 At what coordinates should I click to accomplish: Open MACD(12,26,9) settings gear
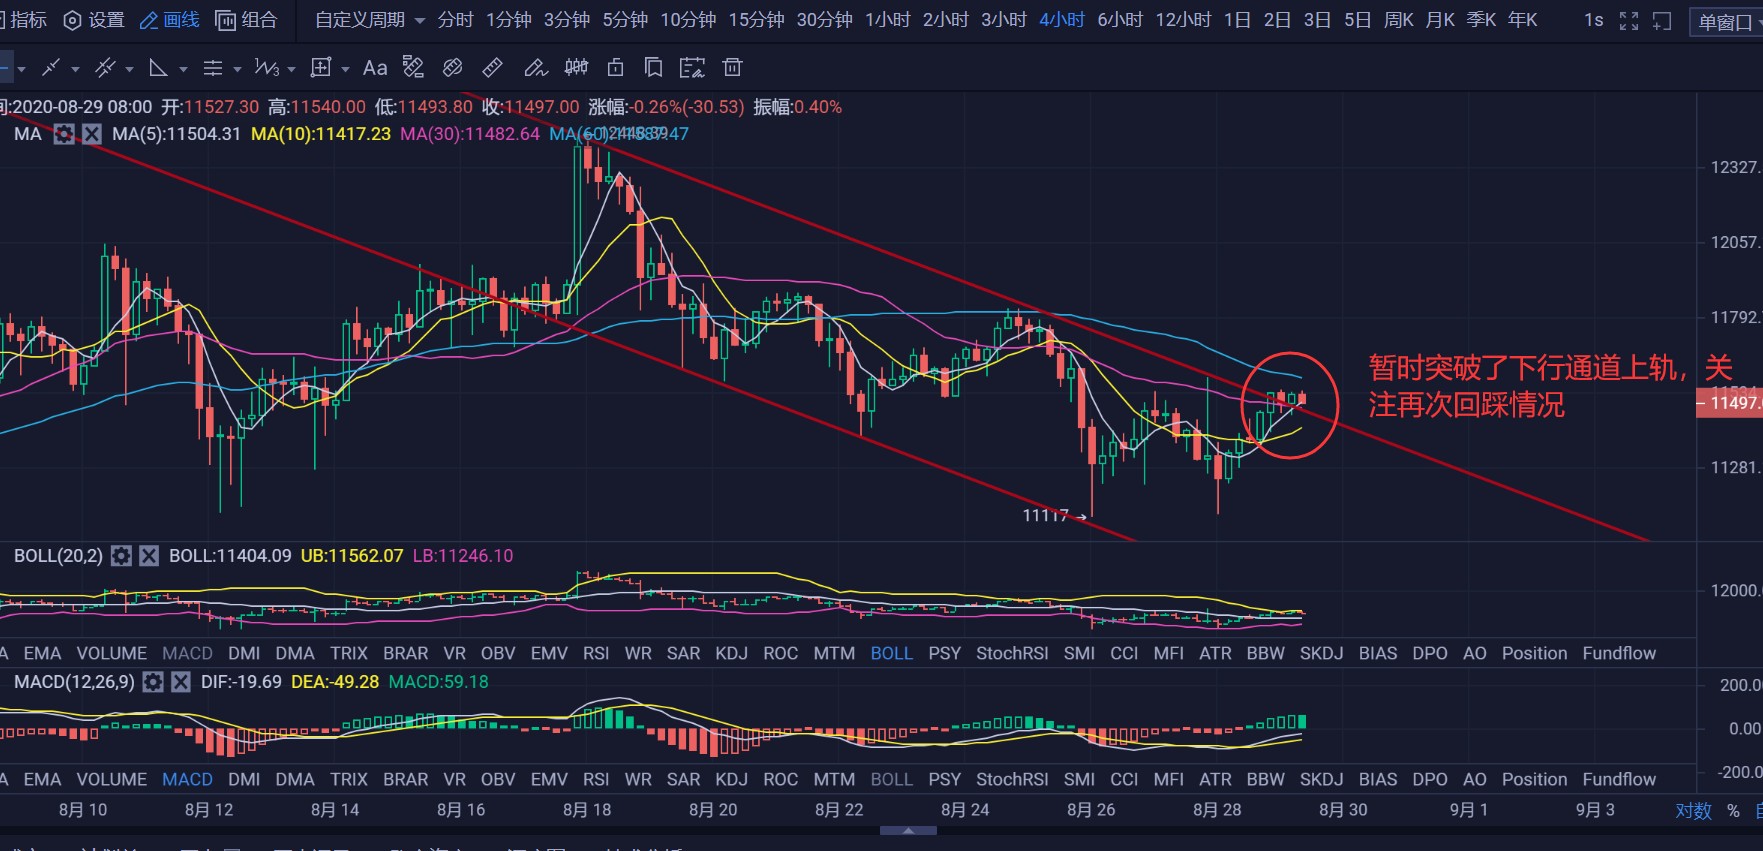tap(153, 682)
